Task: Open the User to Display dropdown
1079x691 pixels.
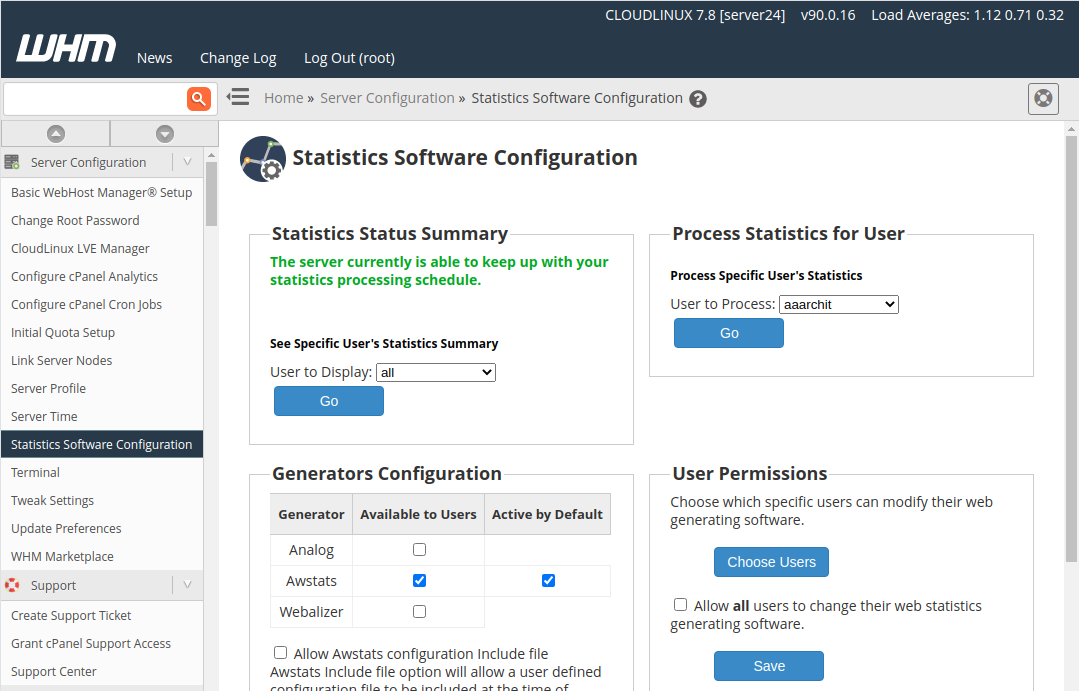Action: point(435,371)
